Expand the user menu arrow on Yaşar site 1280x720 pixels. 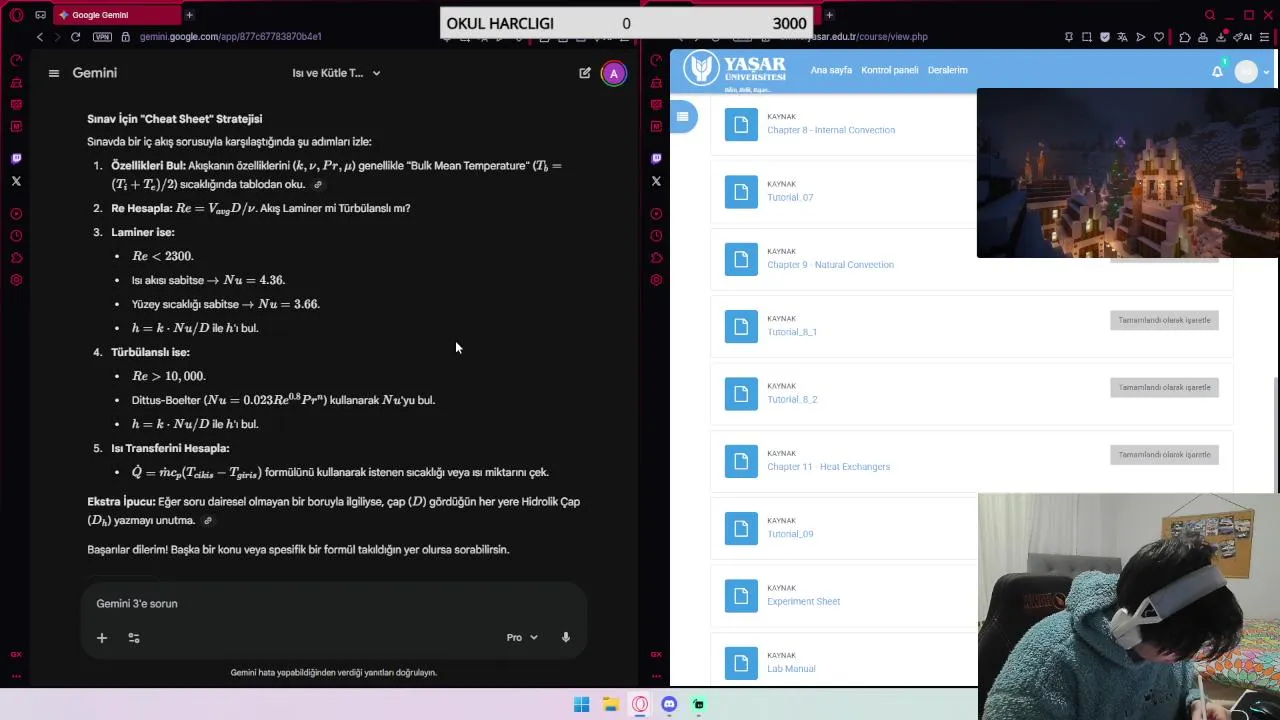tap(1266, 72)
